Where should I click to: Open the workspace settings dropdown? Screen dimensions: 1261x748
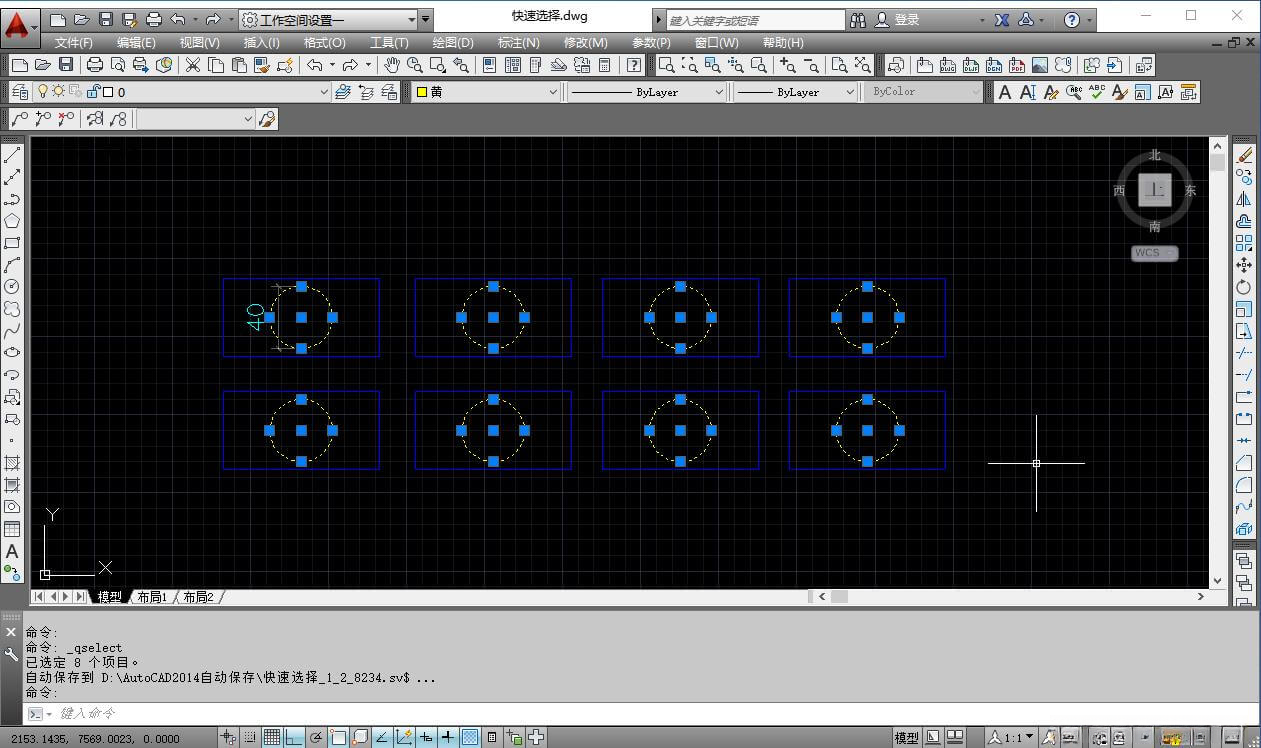click(x=411, y=18)
